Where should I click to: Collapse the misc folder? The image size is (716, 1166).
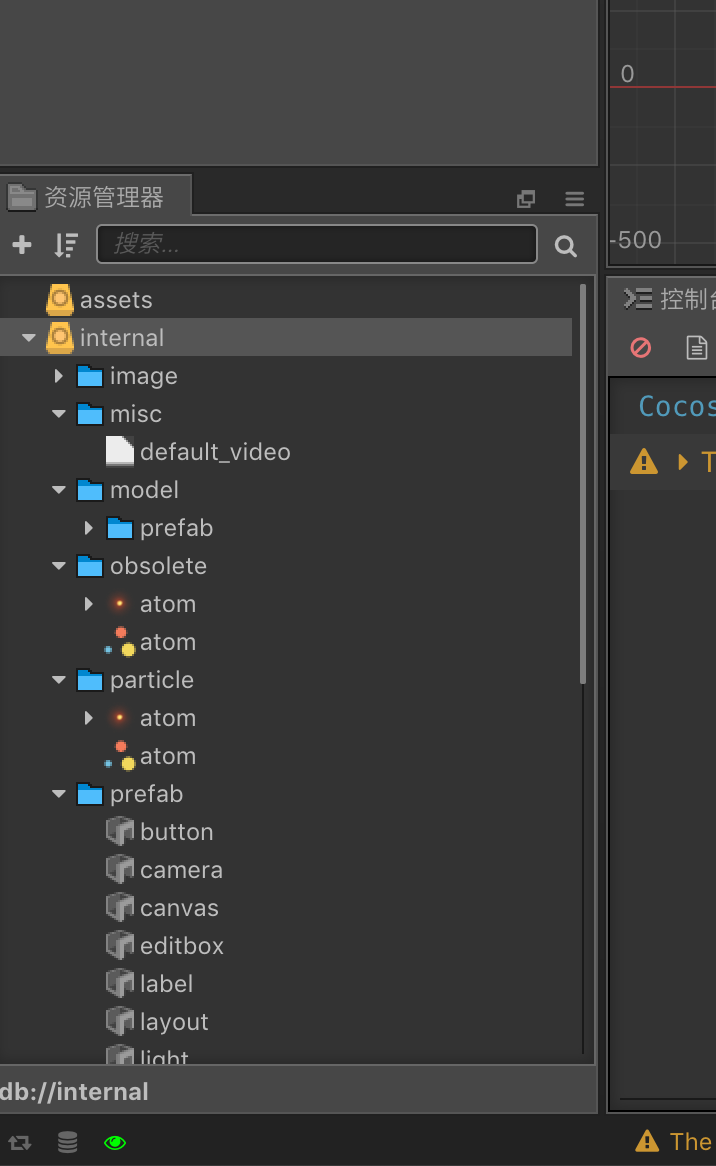59,414
